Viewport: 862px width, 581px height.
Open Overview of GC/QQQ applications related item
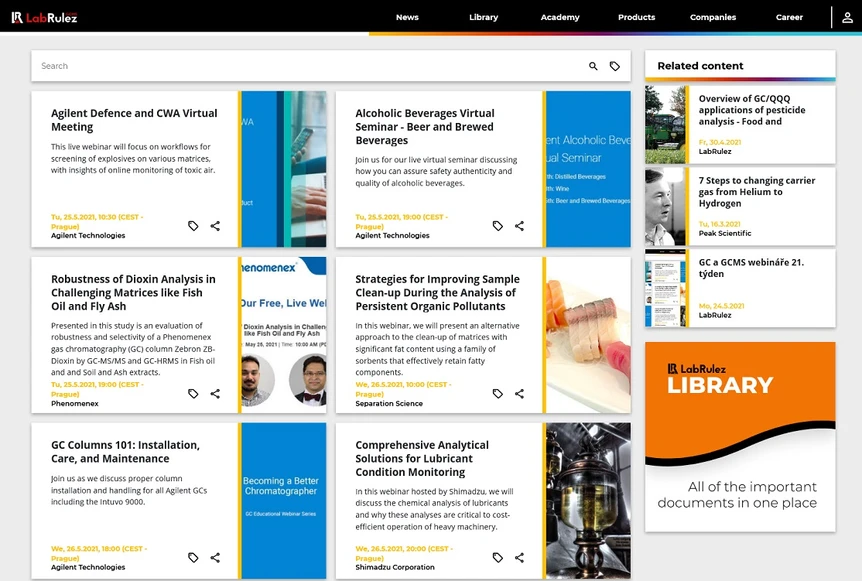pyautogui.click(x=752, y=110)
